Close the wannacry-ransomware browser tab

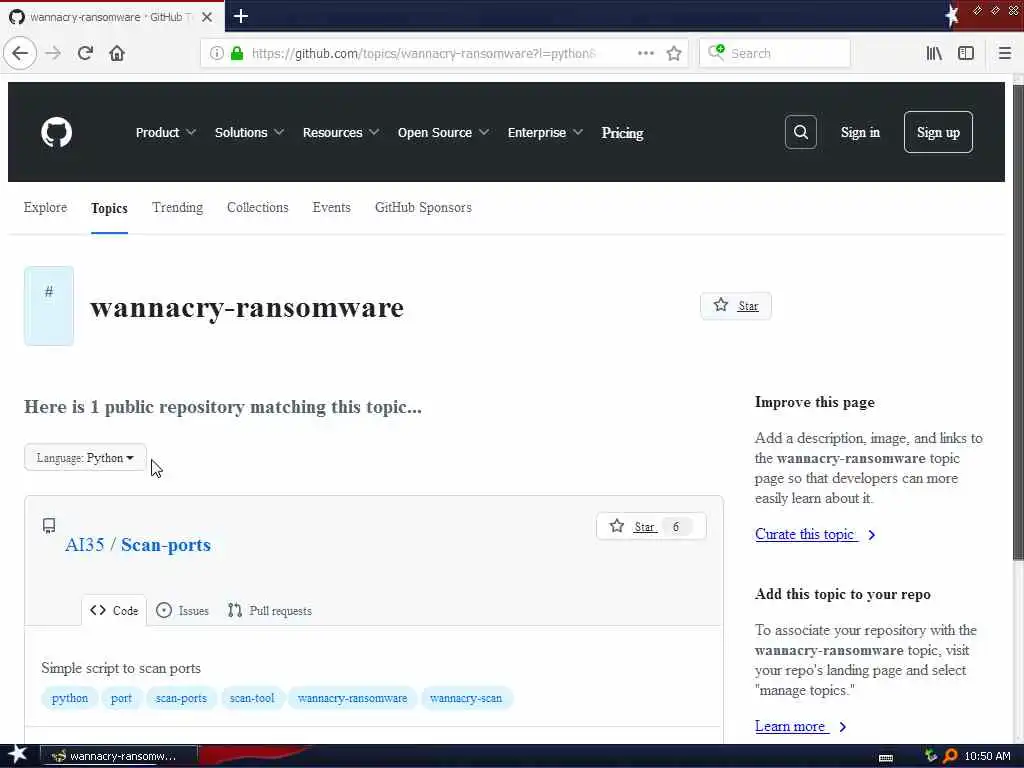point(207,17)
